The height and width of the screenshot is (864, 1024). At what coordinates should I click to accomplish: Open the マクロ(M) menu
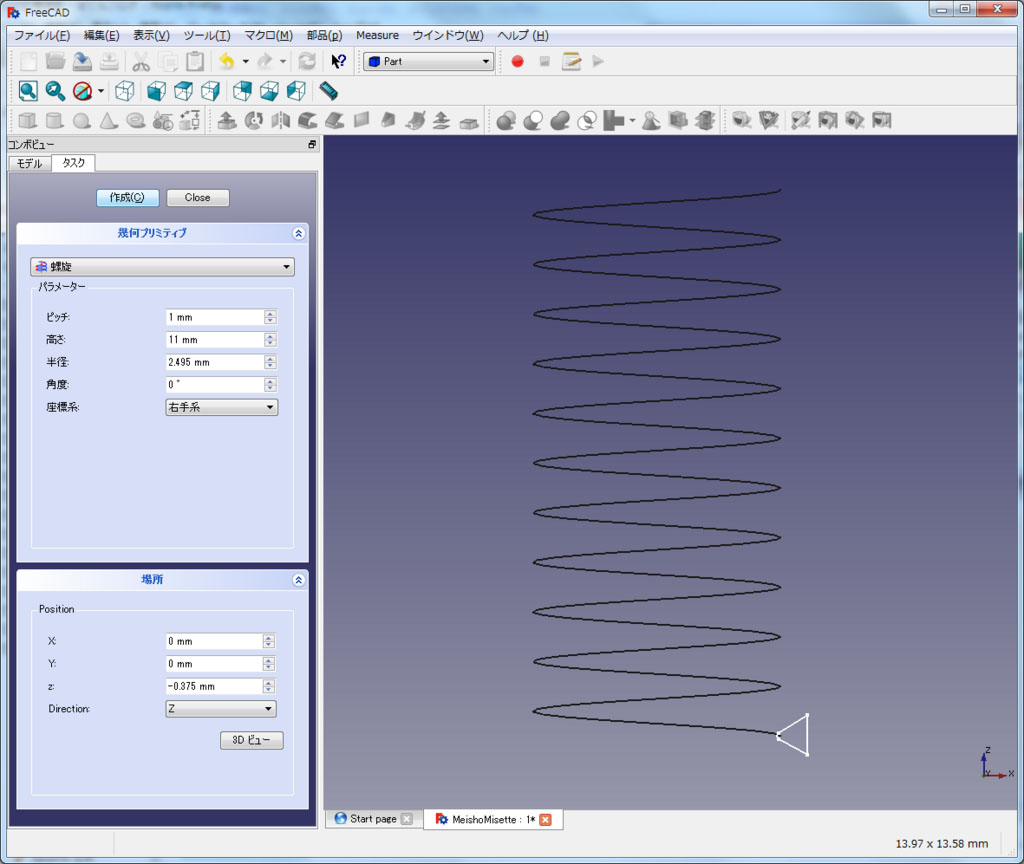268,35
